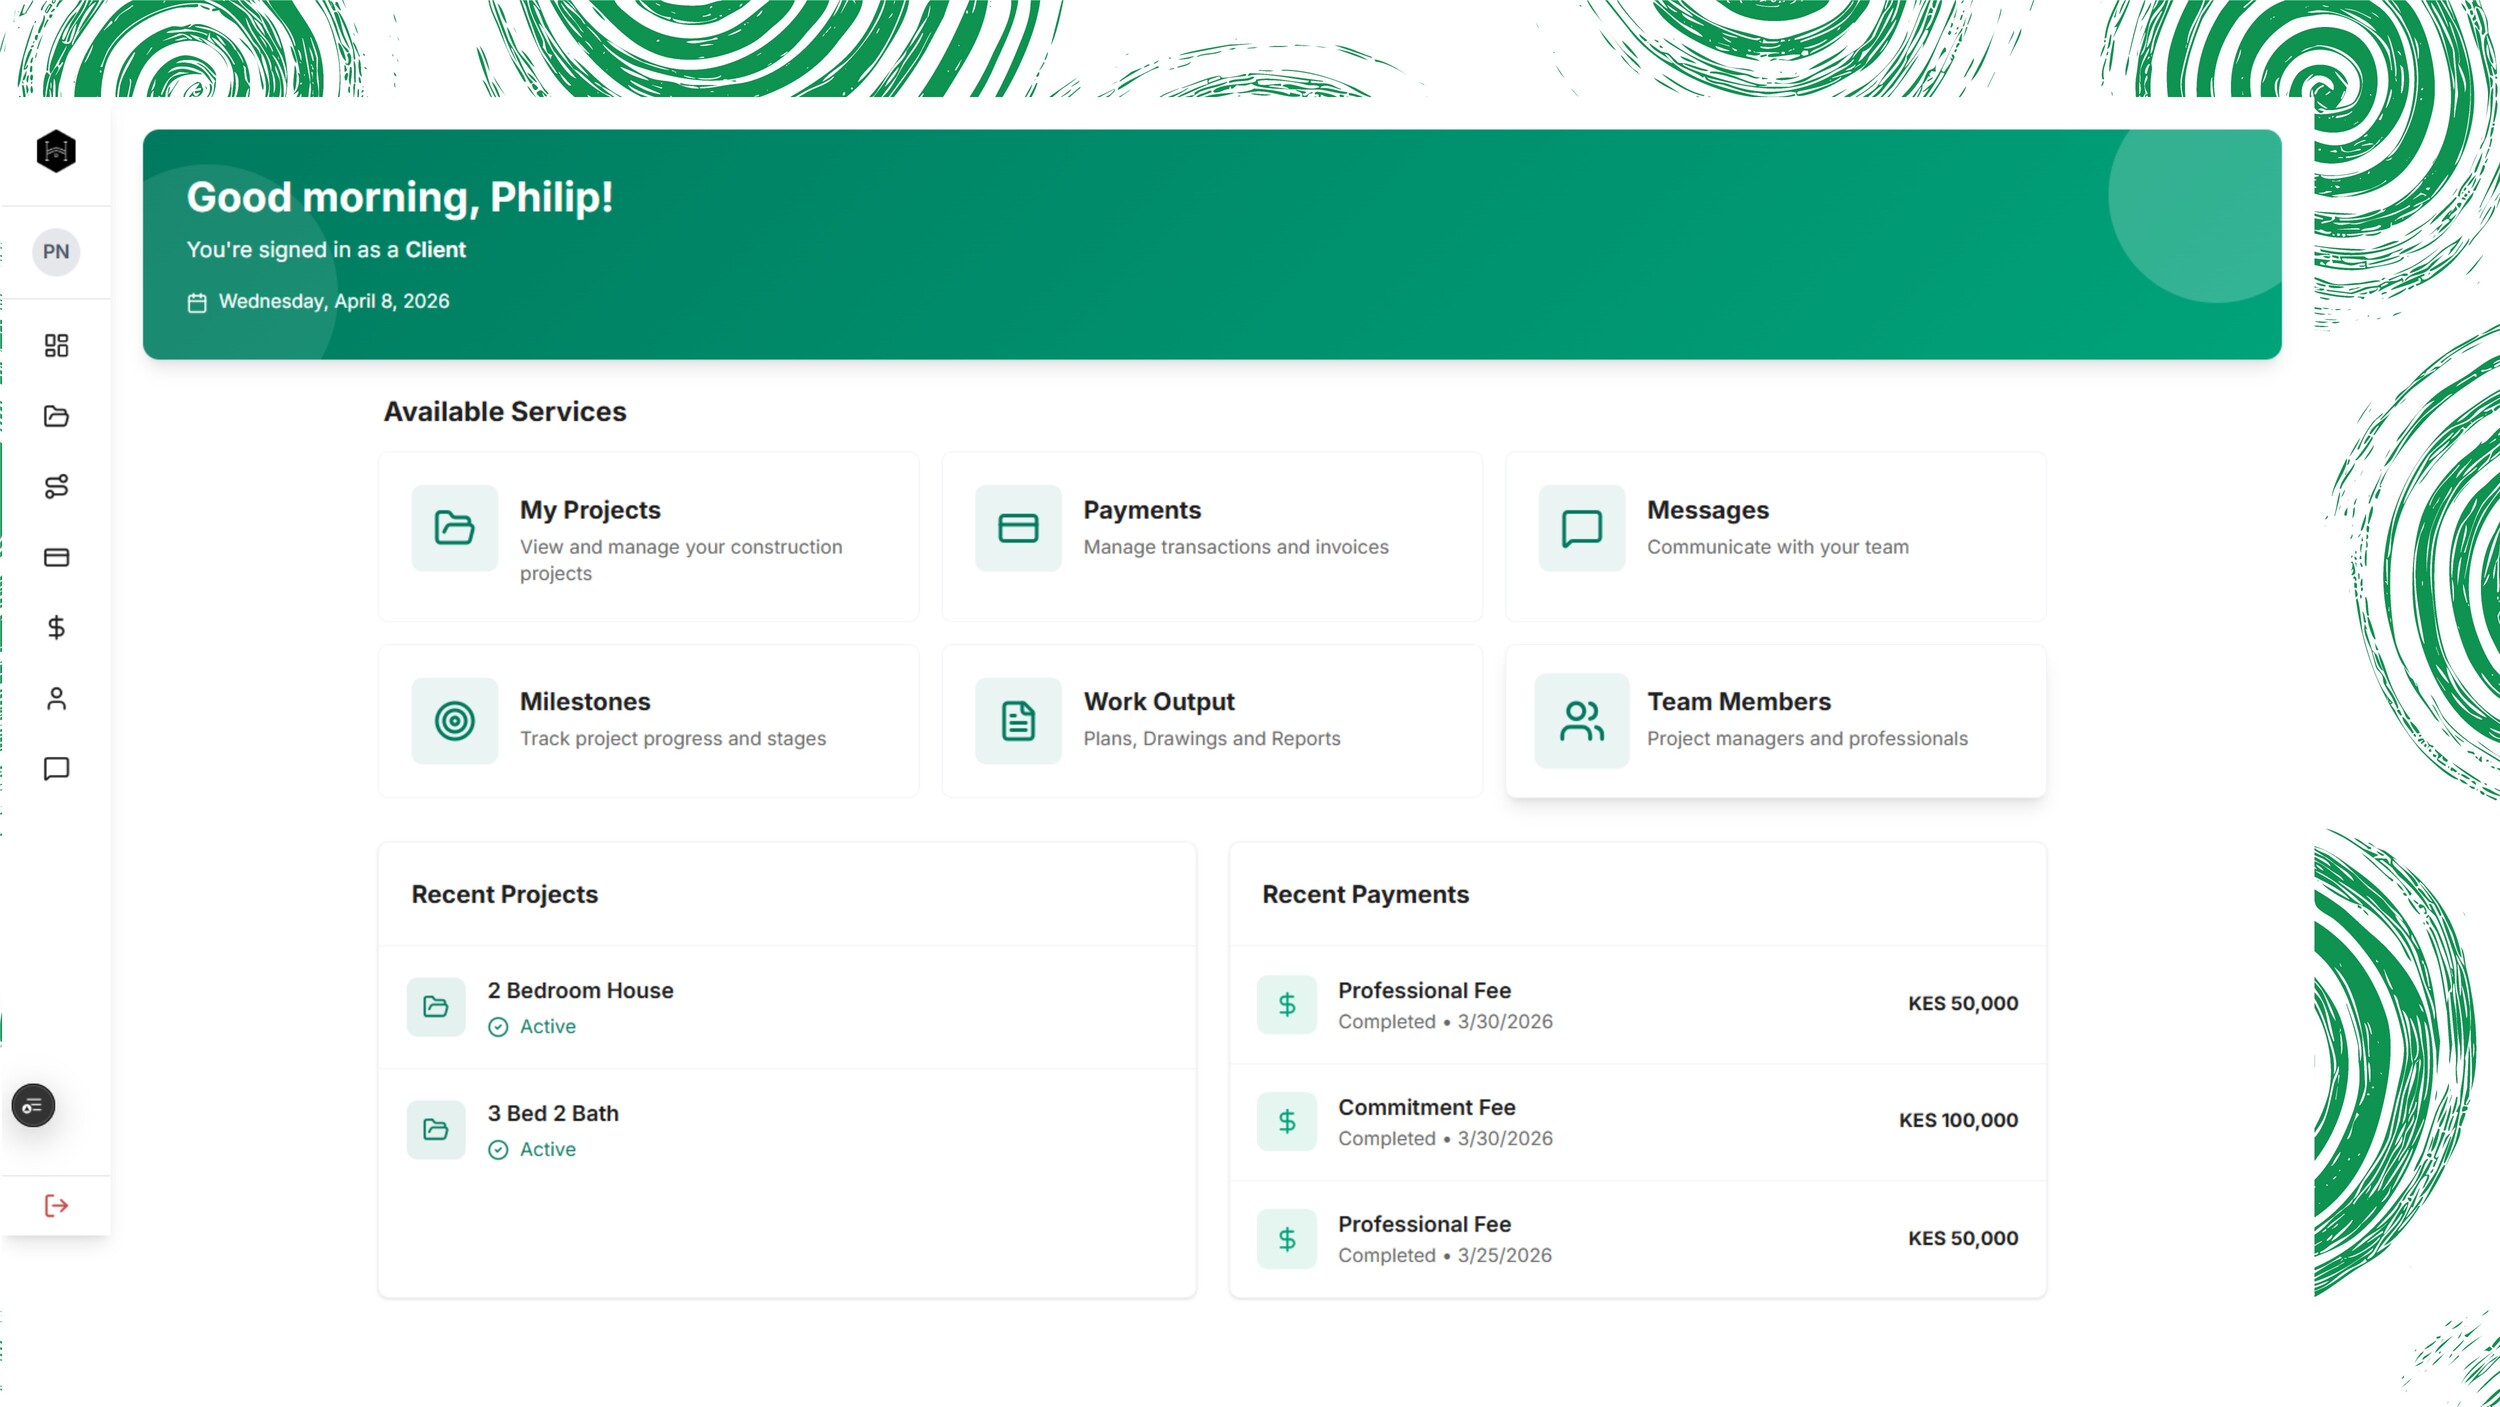
Task: Click the calendar icon beside the date
Action: (197, 303)
